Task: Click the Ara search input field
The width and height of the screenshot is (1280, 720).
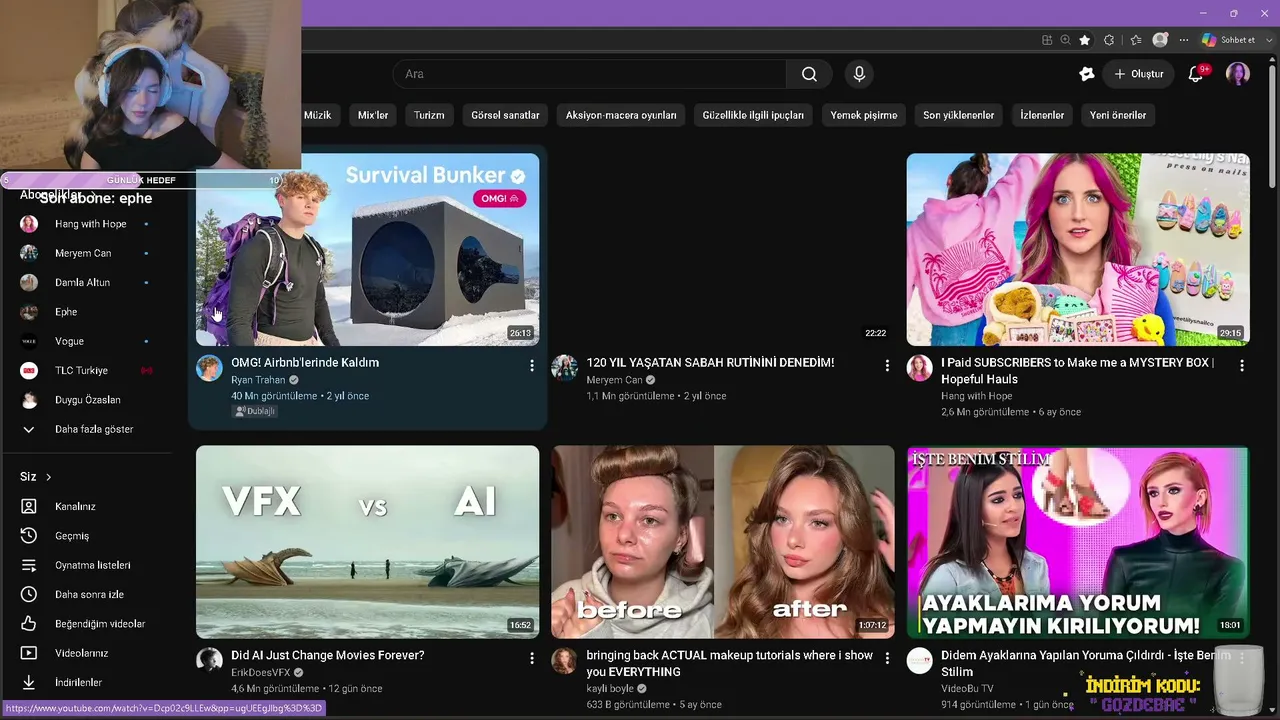Action: click(589, 74)
